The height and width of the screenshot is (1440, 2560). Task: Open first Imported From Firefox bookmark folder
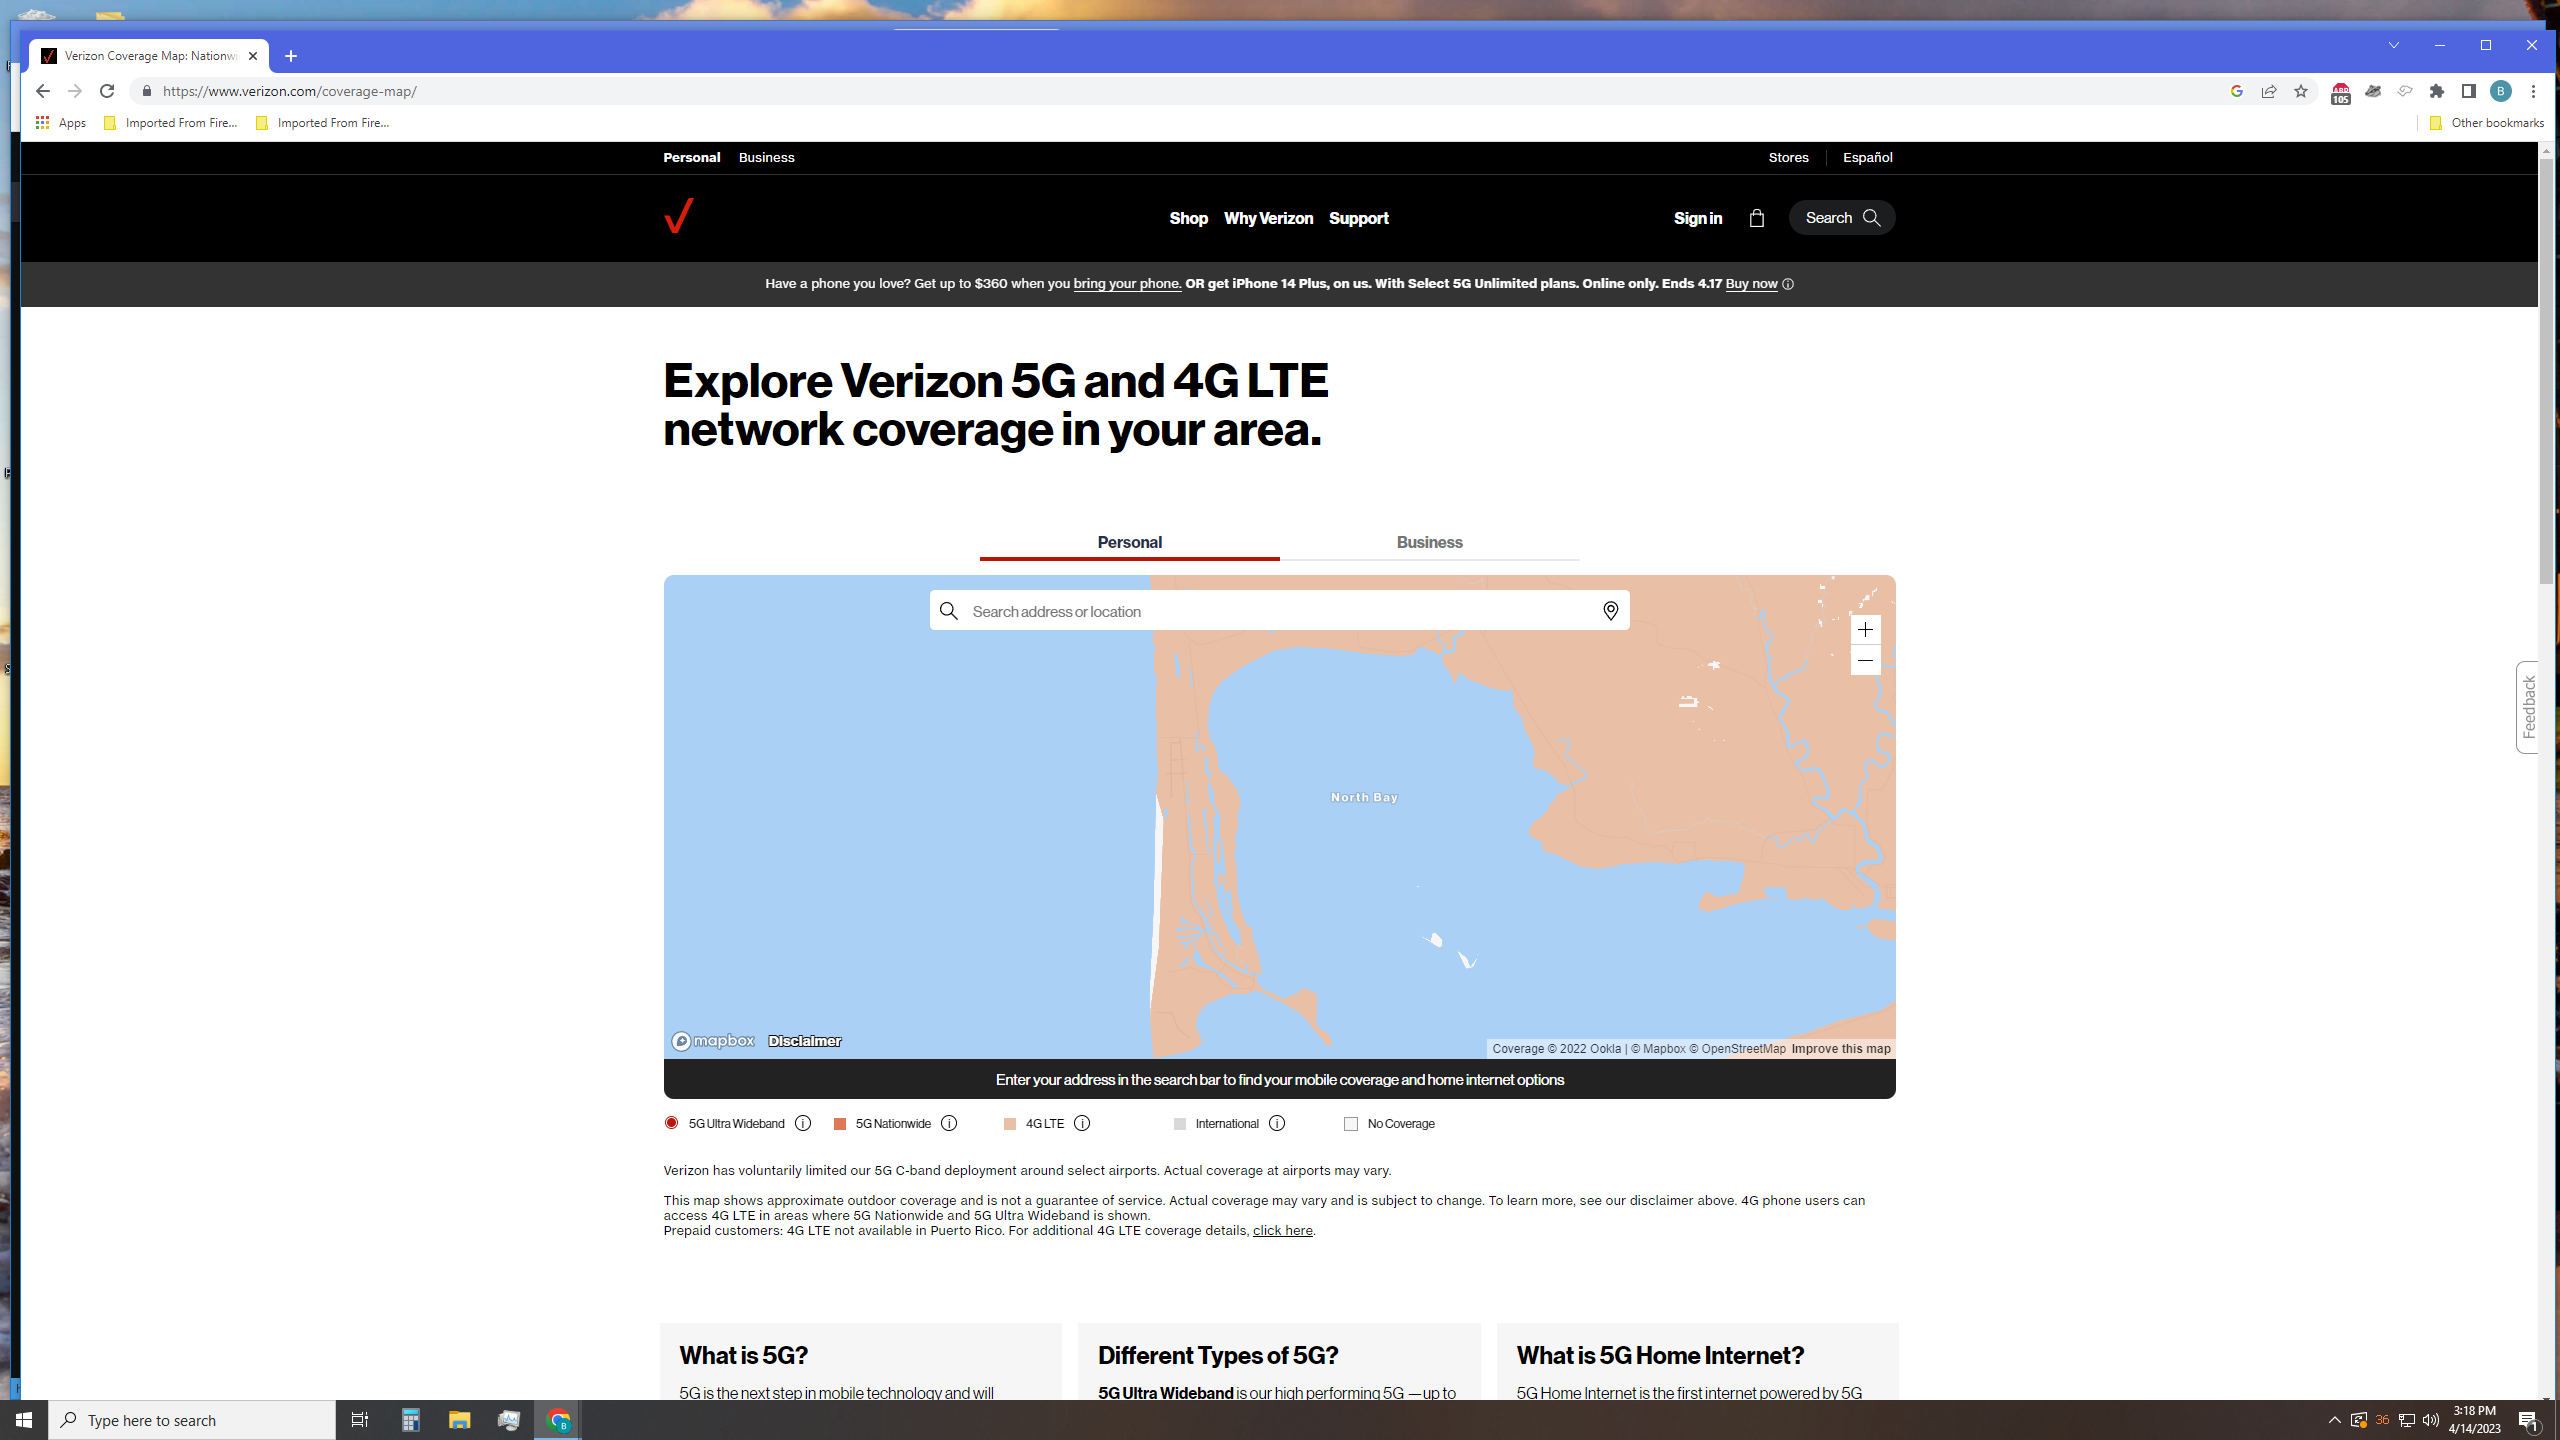point(171,123)
